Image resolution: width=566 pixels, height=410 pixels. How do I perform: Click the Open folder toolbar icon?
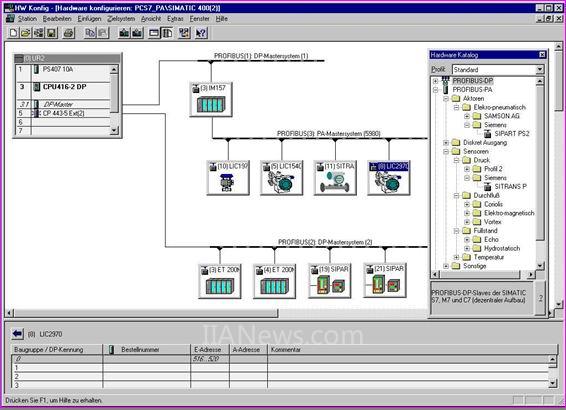point(26,33)
